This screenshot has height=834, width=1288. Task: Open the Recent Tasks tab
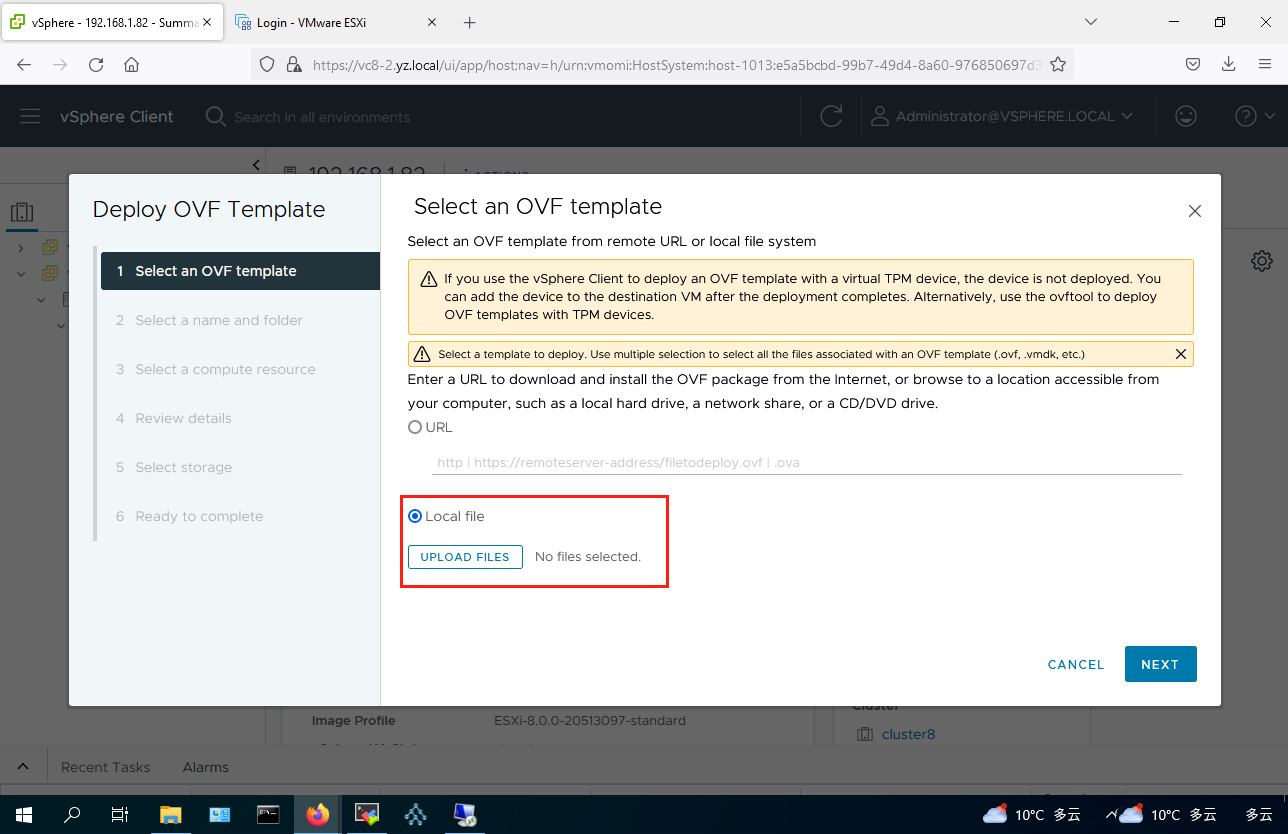point(105,767)
